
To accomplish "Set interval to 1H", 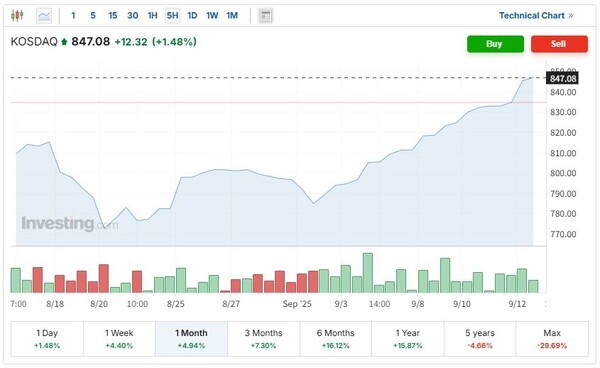I will click(153, 16).
